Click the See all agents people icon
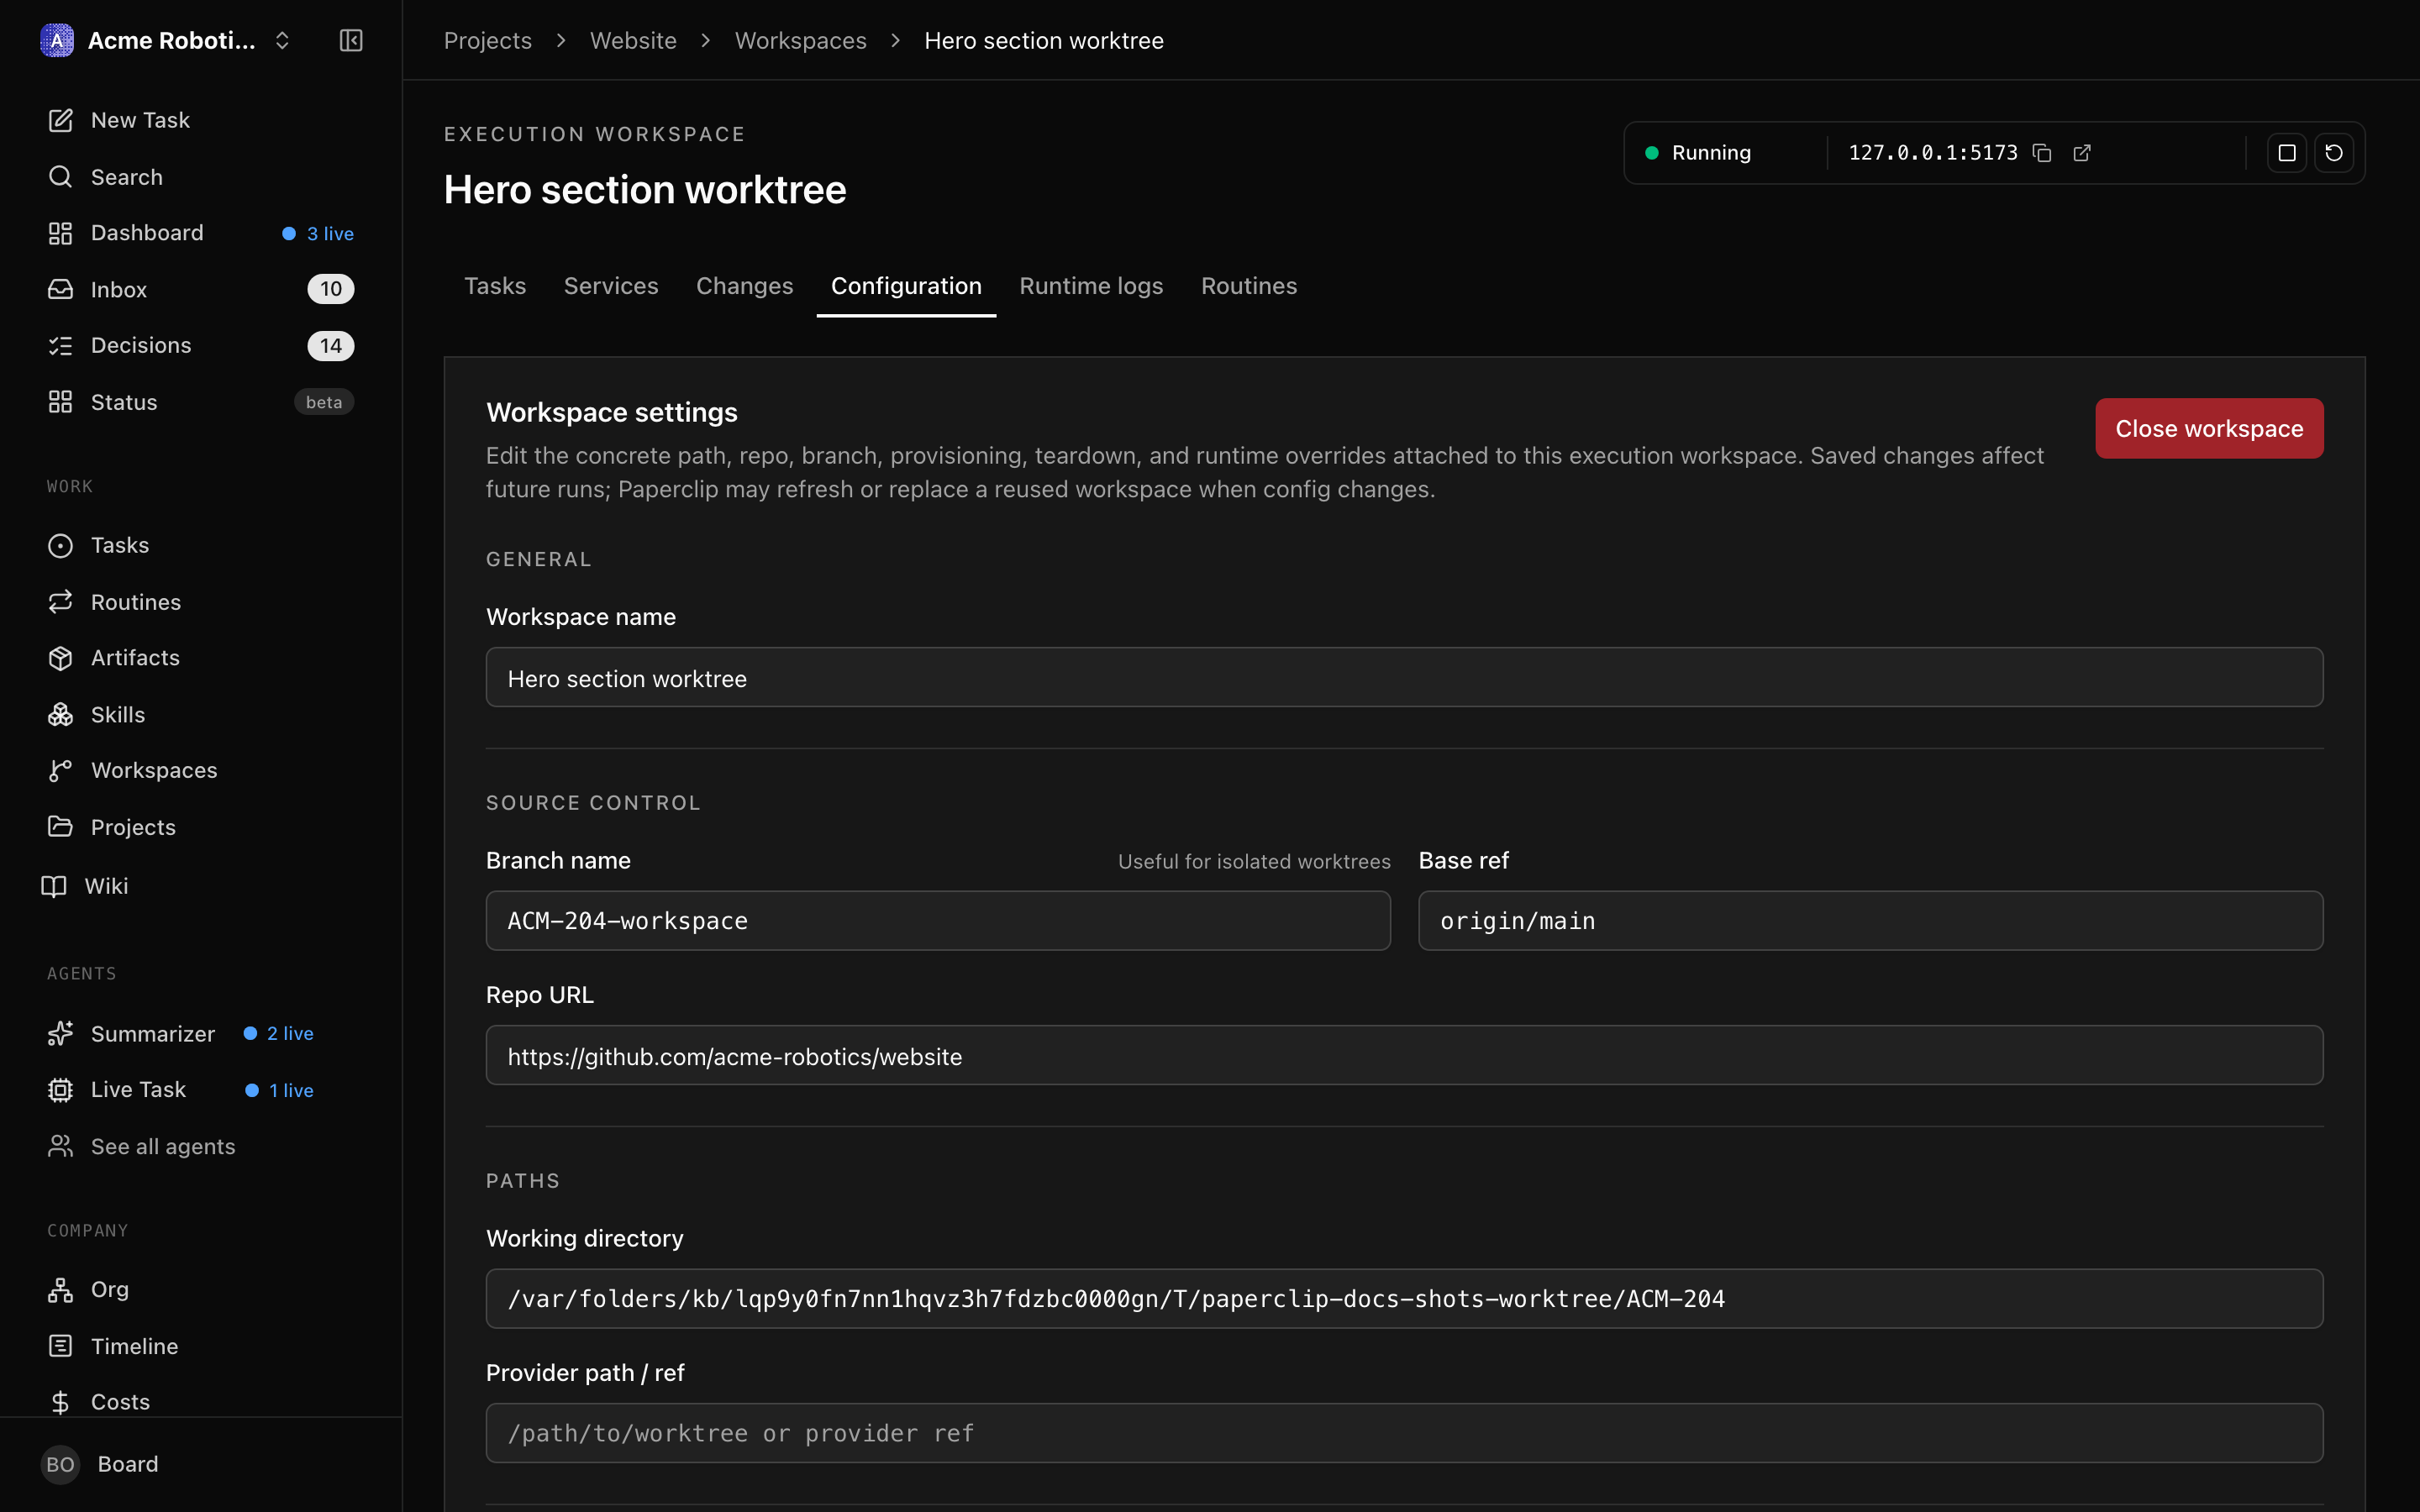Viewport: 2420px width, 1512px height. tap(60, 1146)
